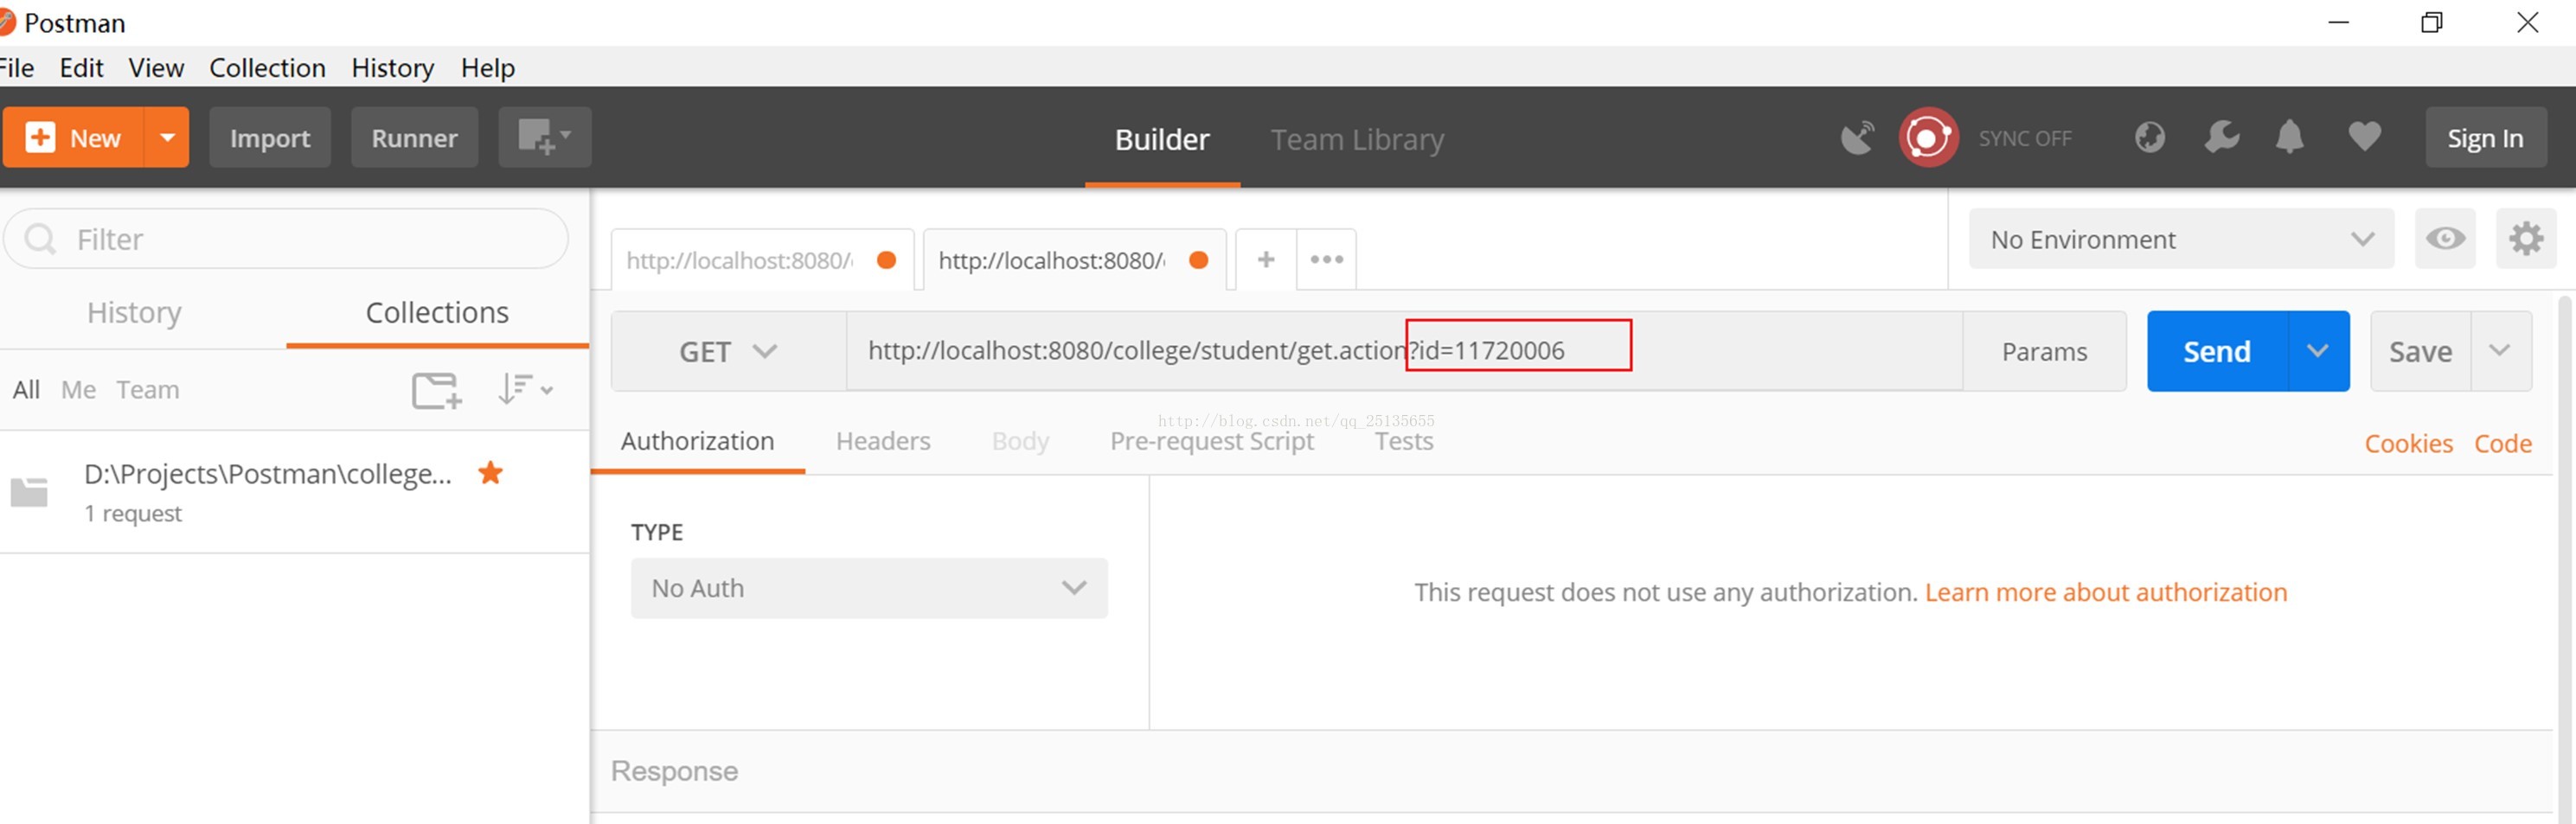The image size is (2576, 824).
Task: Open the Save dropdown arrow
Action: click(2500, 351)
